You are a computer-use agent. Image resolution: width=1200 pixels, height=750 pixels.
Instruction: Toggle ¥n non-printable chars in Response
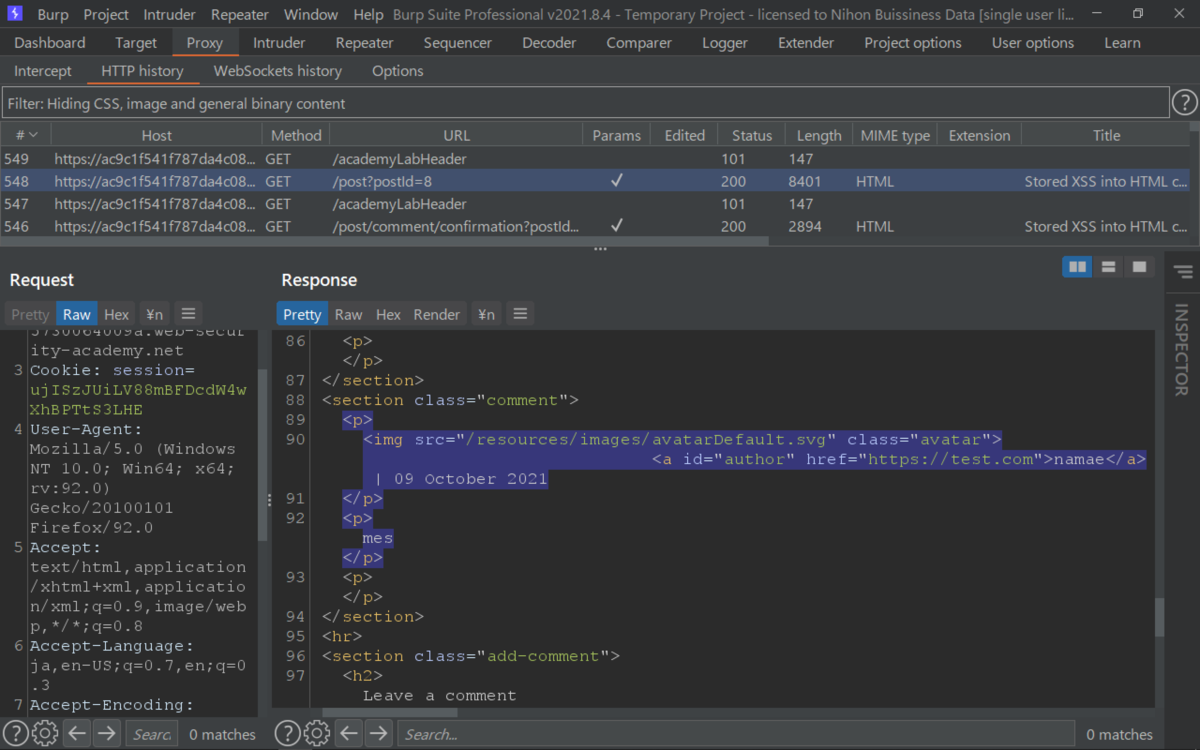[x=485, y=314]
